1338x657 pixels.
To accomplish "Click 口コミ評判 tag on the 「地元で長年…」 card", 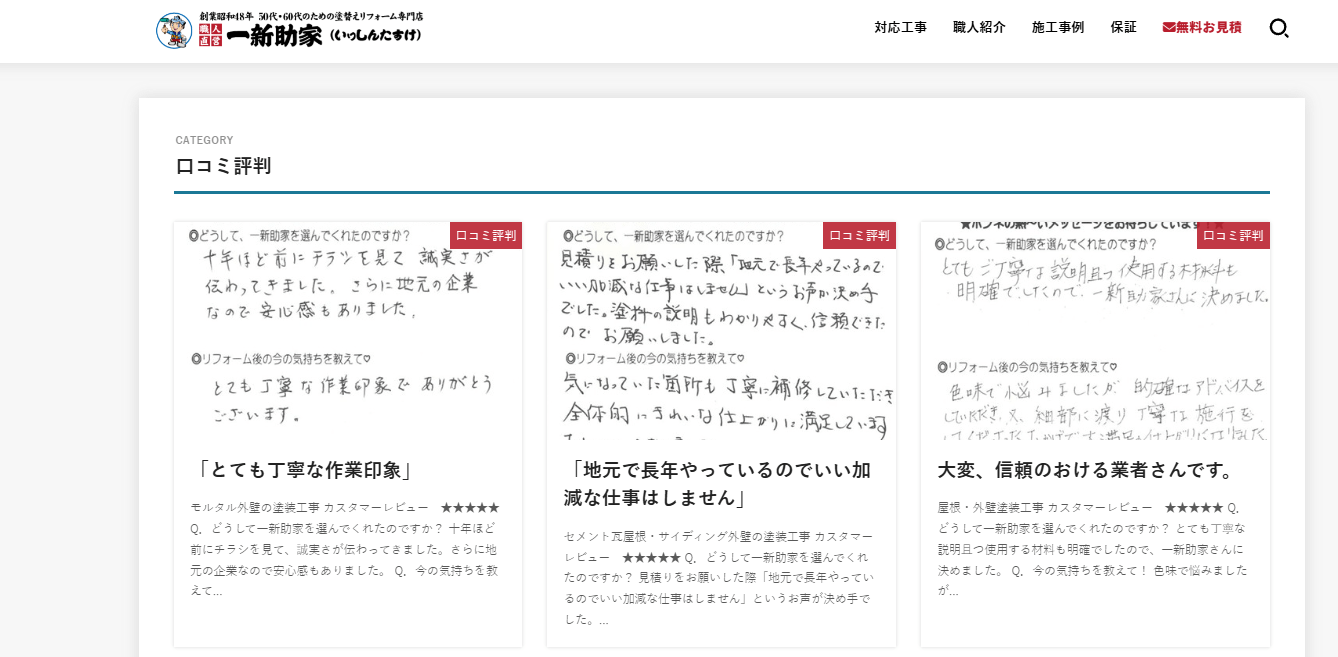I will [x=859, y=236].
